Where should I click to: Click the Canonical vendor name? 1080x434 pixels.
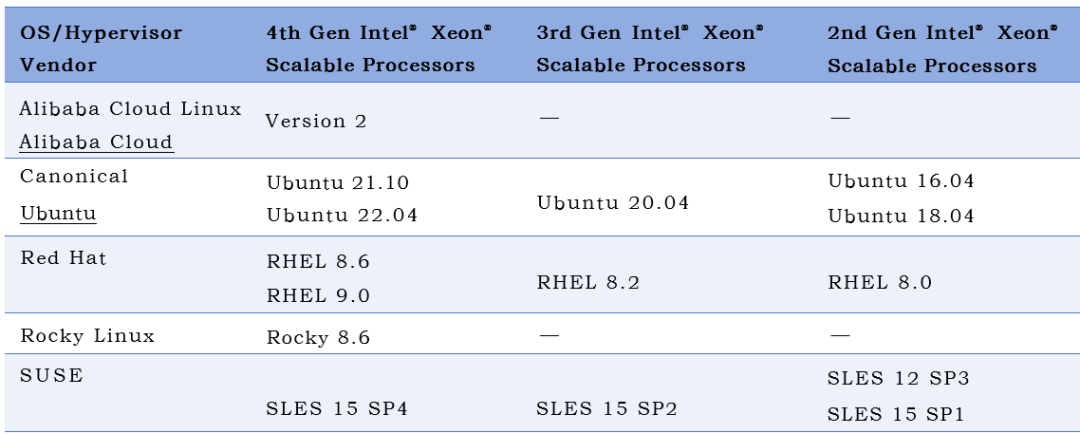(74, 176)
